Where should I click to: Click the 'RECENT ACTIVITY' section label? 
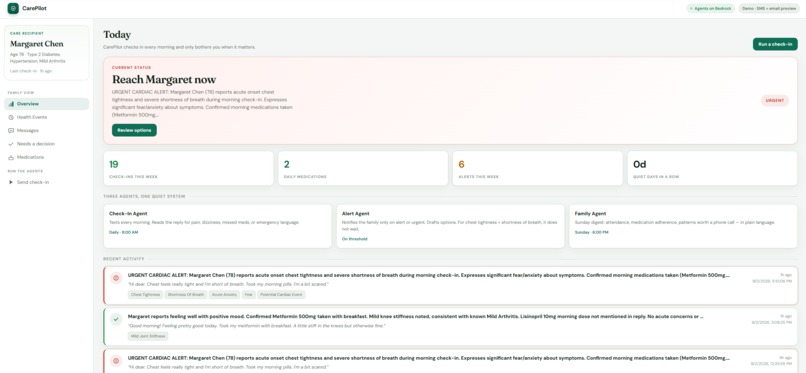124,259
